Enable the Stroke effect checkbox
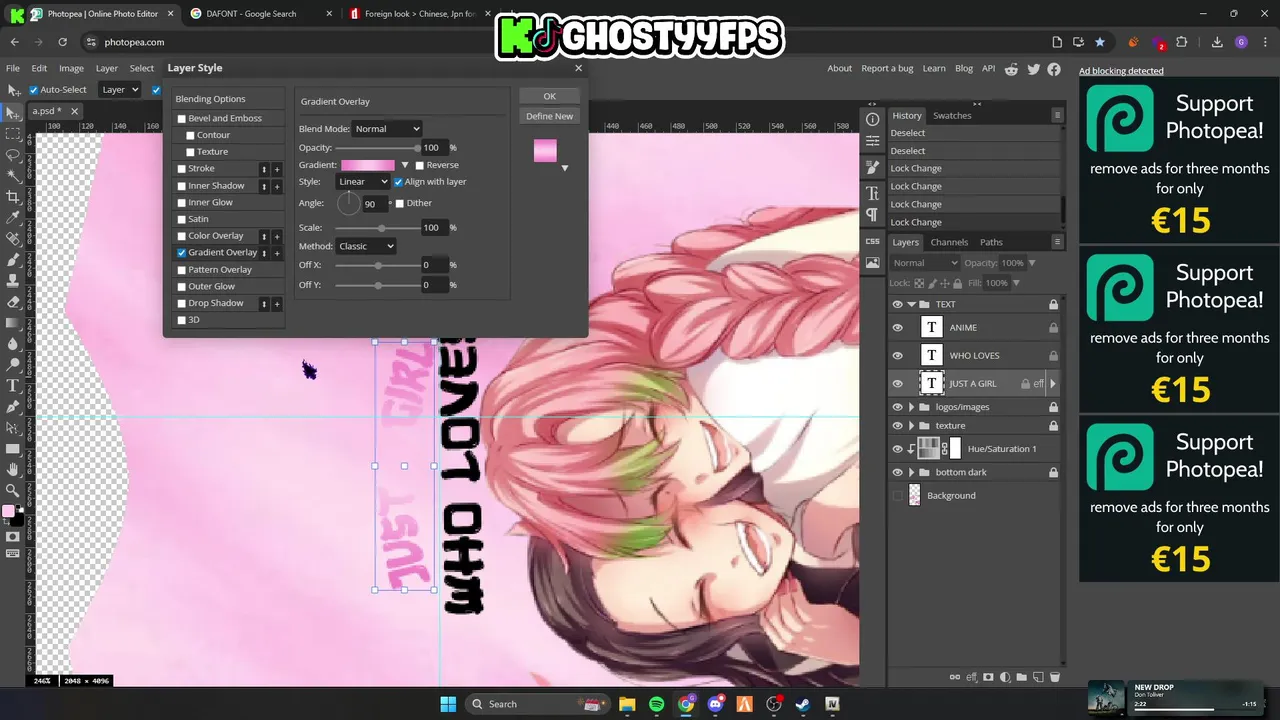1280x720 pixels. point(181,169)
